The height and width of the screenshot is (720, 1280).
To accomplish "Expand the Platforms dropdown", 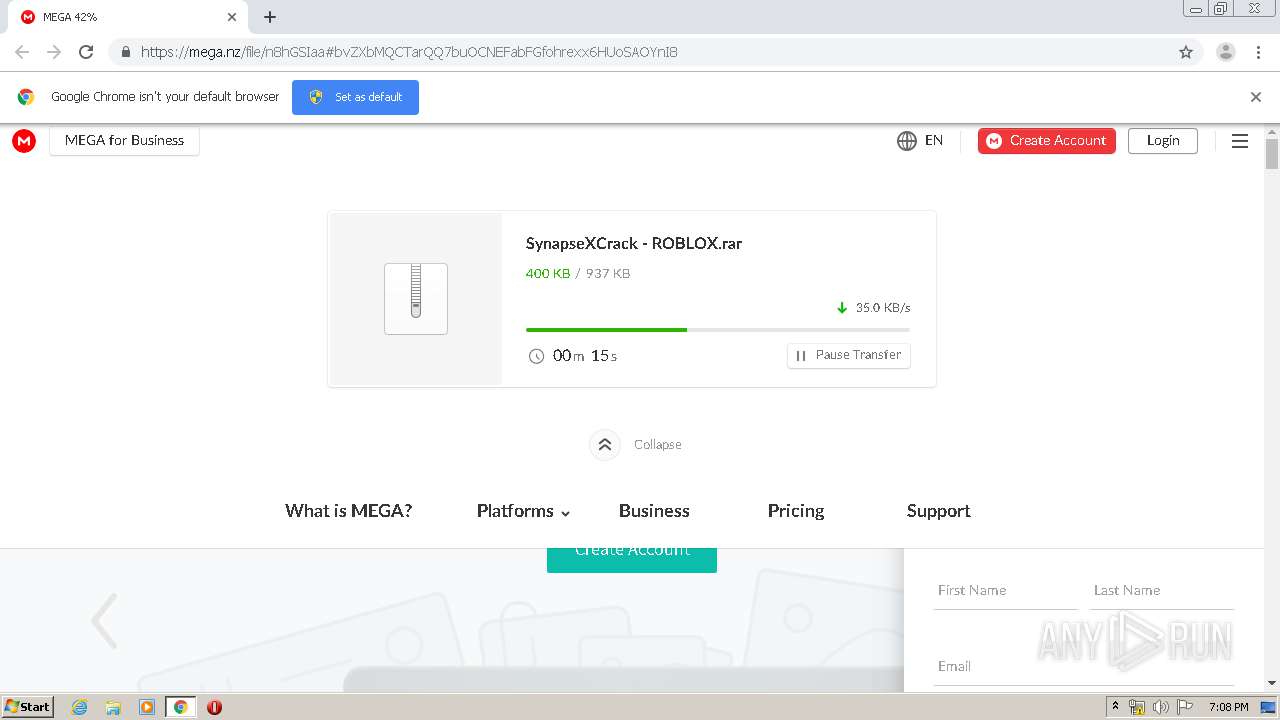I will pos(523,511).
